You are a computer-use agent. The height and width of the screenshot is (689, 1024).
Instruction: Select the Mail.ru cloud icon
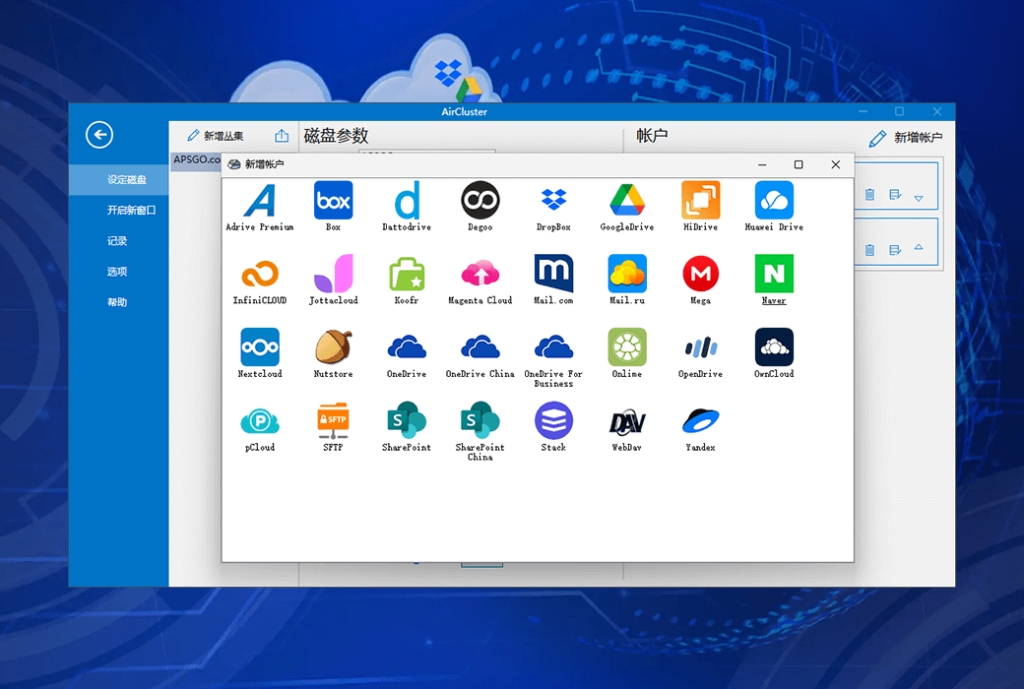627,280
